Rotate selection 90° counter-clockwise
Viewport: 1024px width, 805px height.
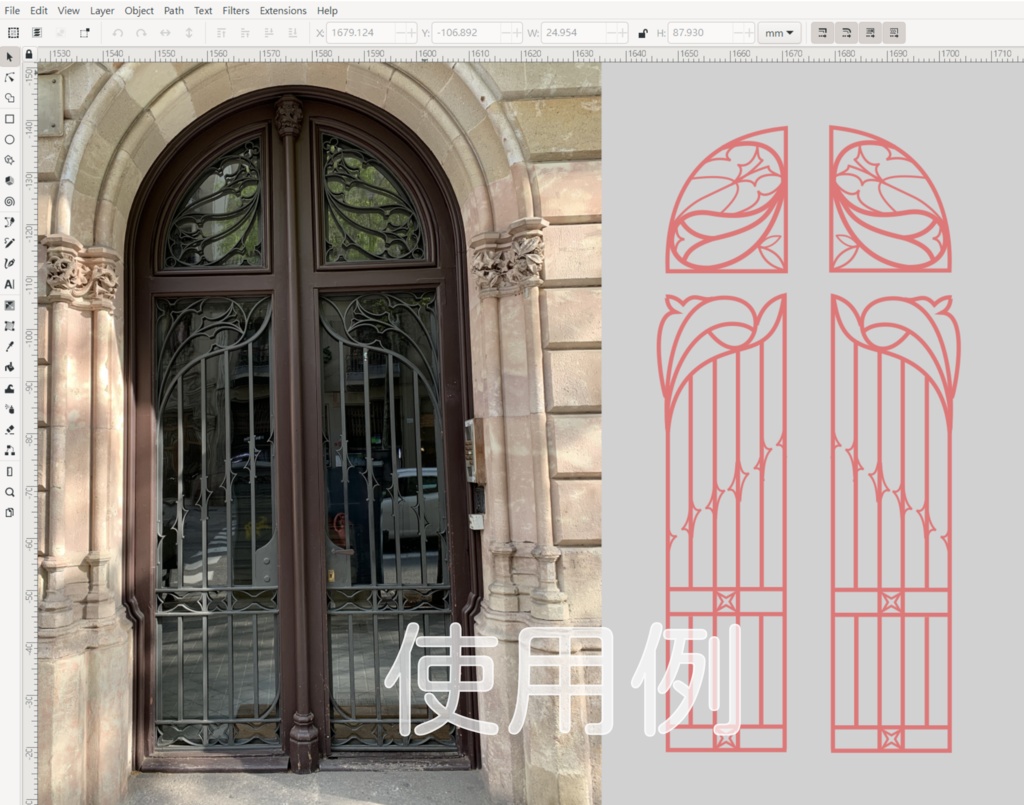click(118, 33)
